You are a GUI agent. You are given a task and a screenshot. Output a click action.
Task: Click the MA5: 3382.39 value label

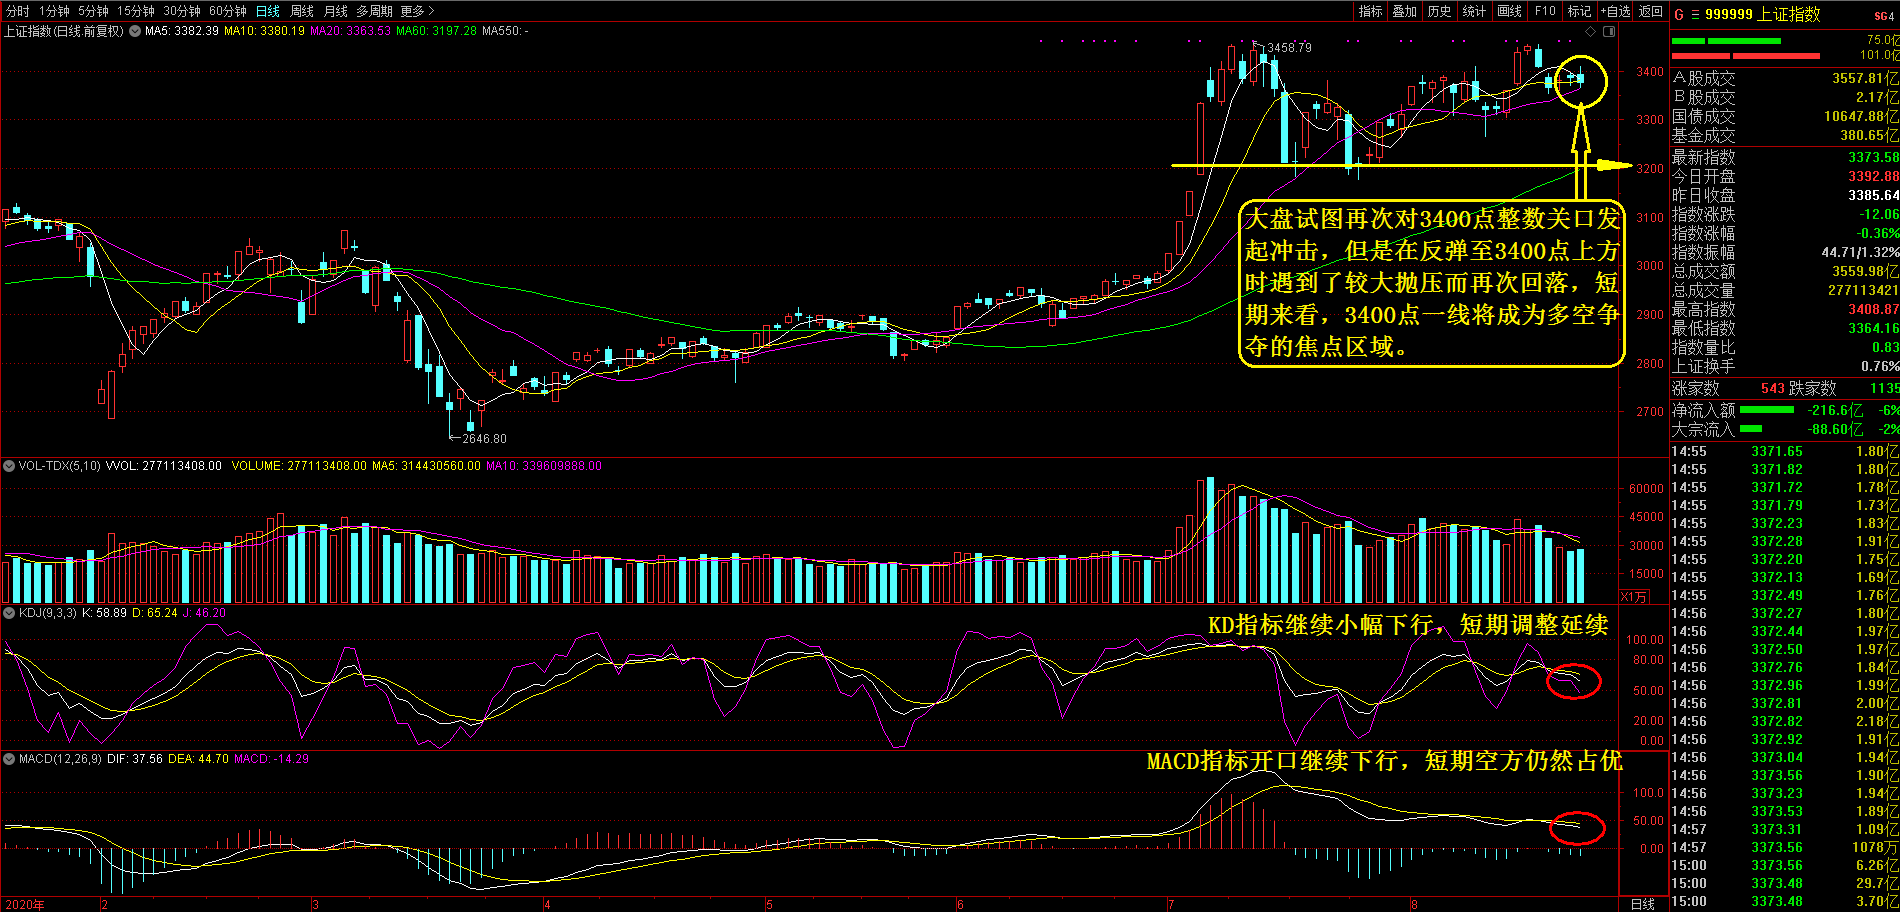tap(182, 31)
